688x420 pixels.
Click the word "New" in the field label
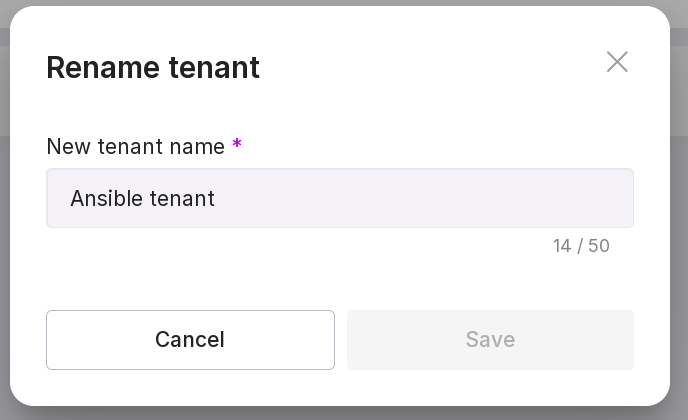[x=69, y=146]
